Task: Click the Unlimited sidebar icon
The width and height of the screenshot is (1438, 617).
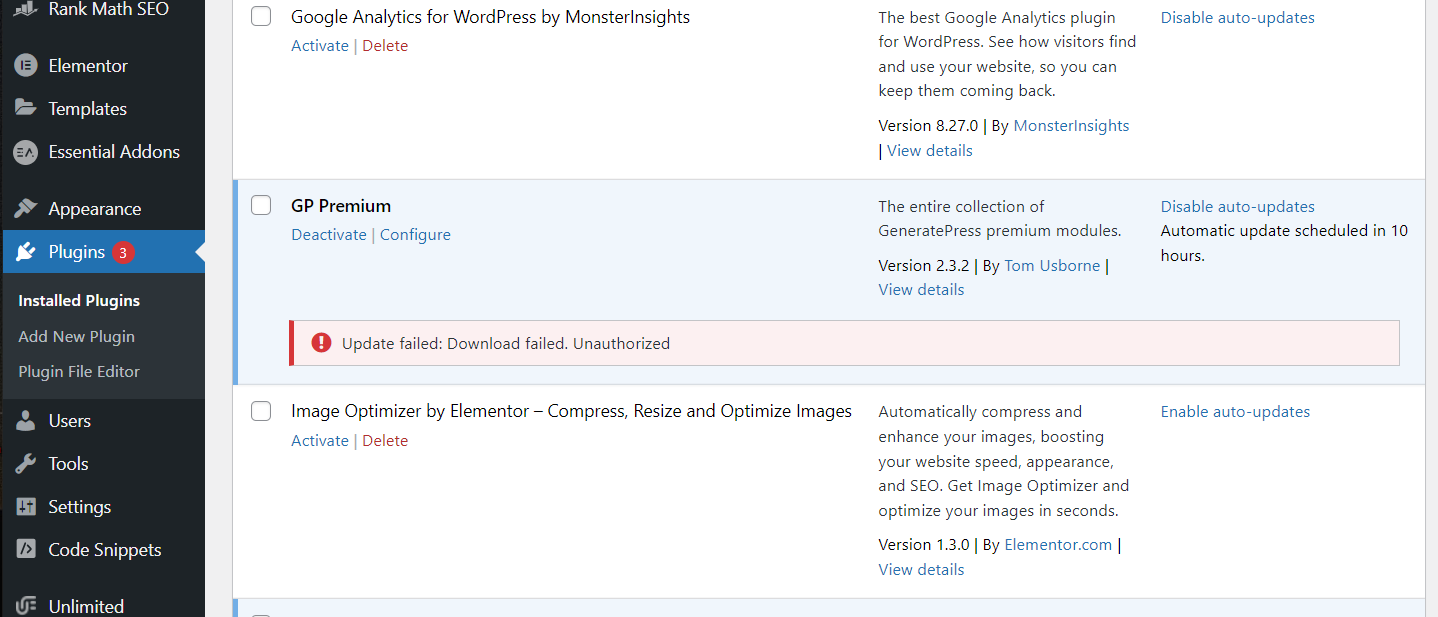Action: [25, 606]
